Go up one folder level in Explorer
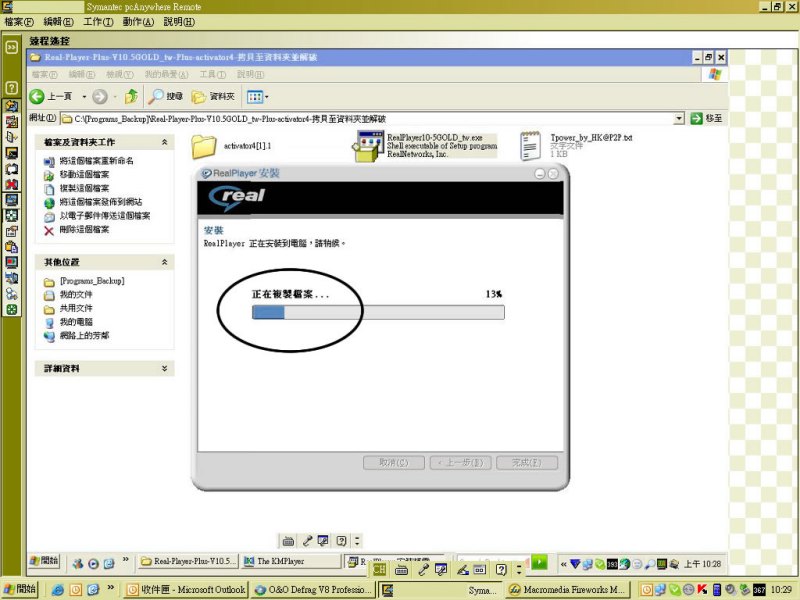 tap(131, 96)
